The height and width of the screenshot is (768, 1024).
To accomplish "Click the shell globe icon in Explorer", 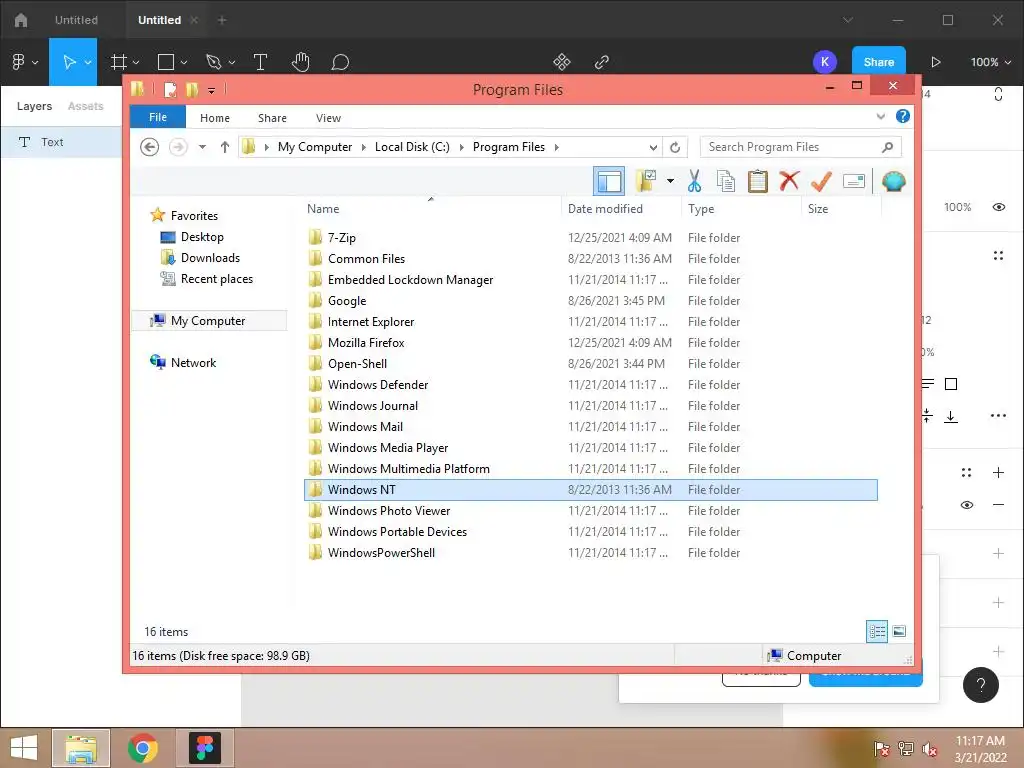I will (x=893, y=181).
